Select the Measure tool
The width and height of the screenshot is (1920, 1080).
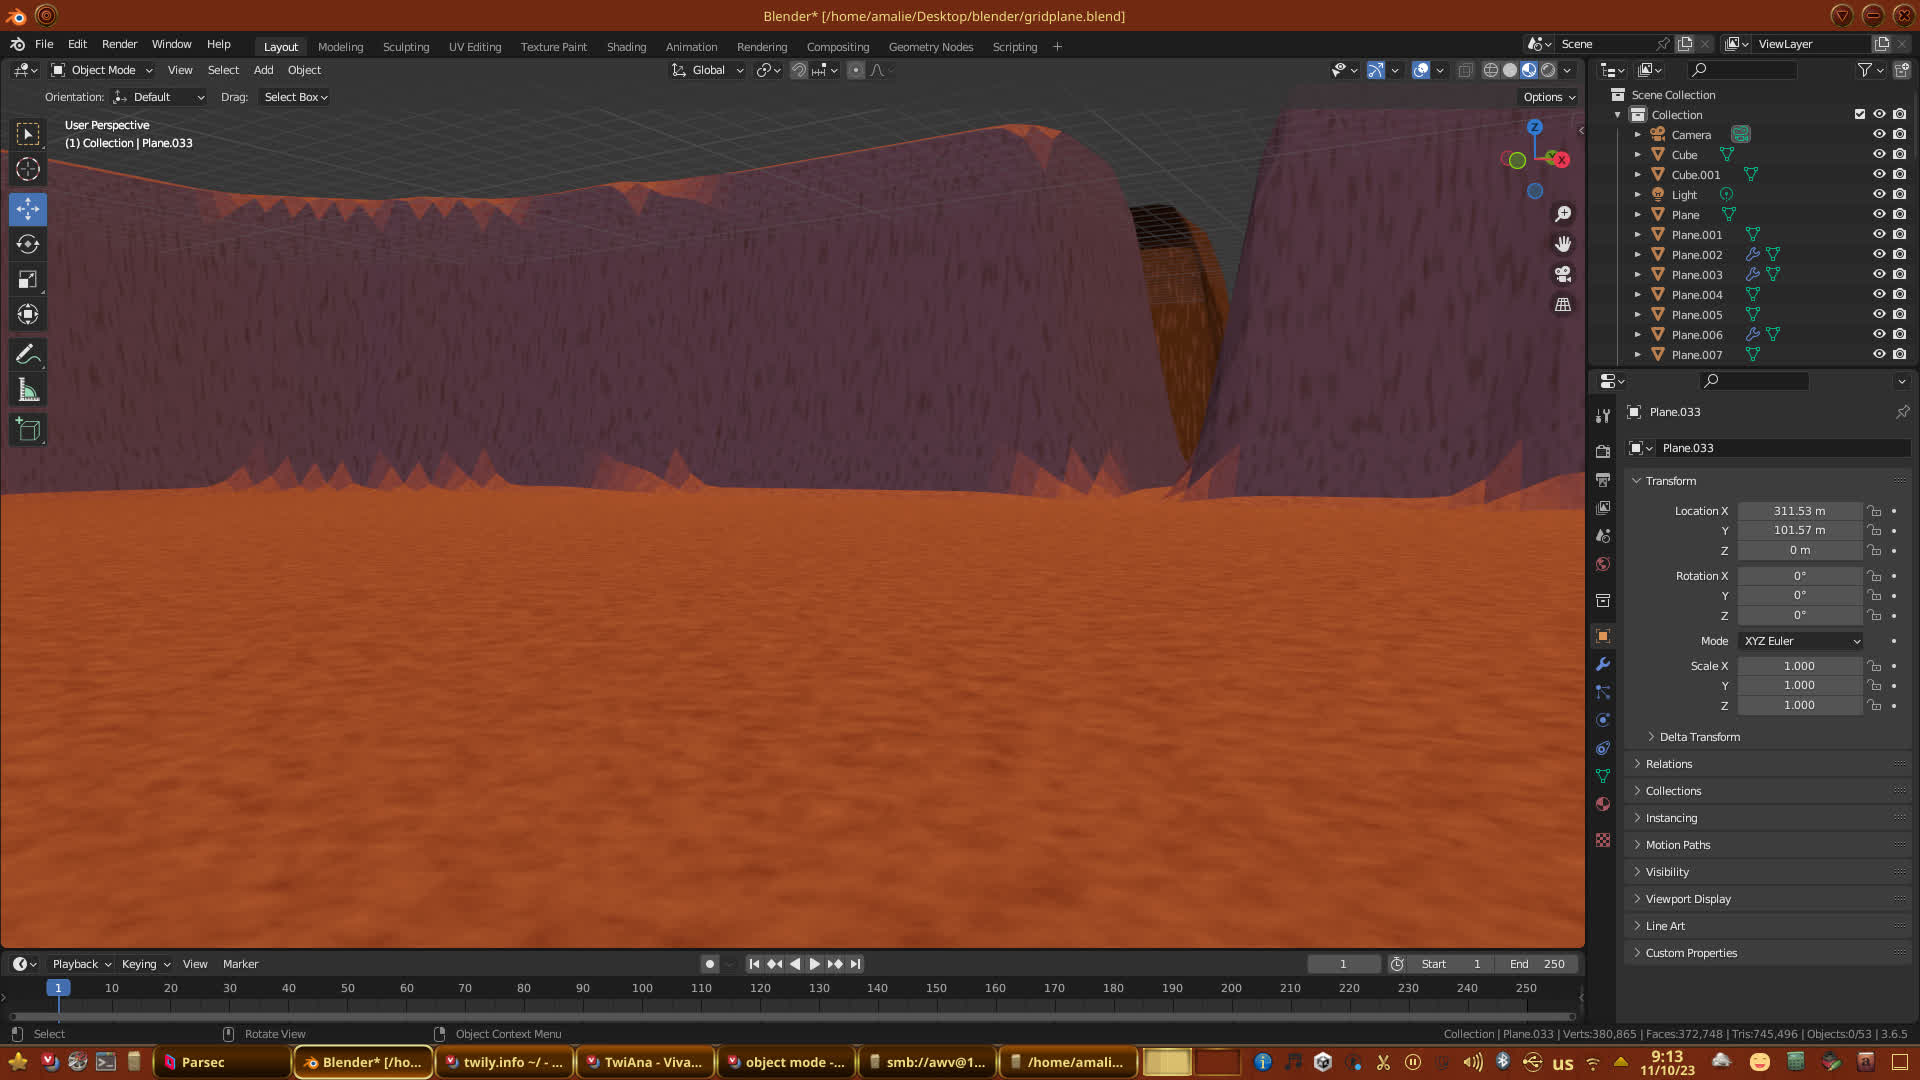point(28,391)
